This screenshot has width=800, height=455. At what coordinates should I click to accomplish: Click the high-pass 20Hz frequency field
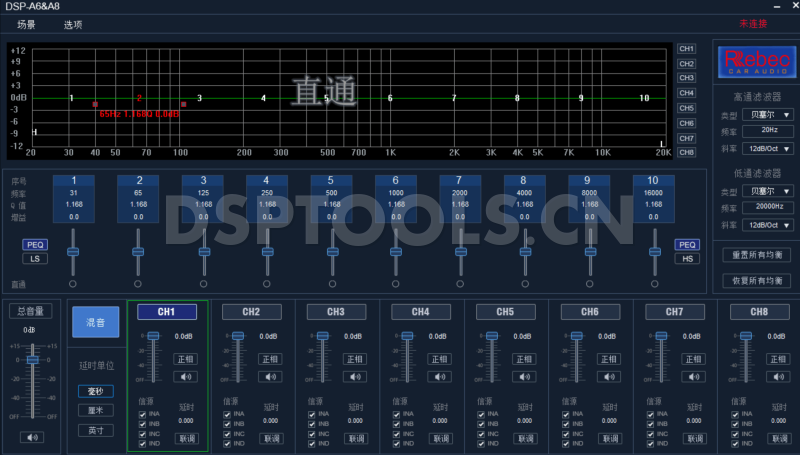click(768, 131)
